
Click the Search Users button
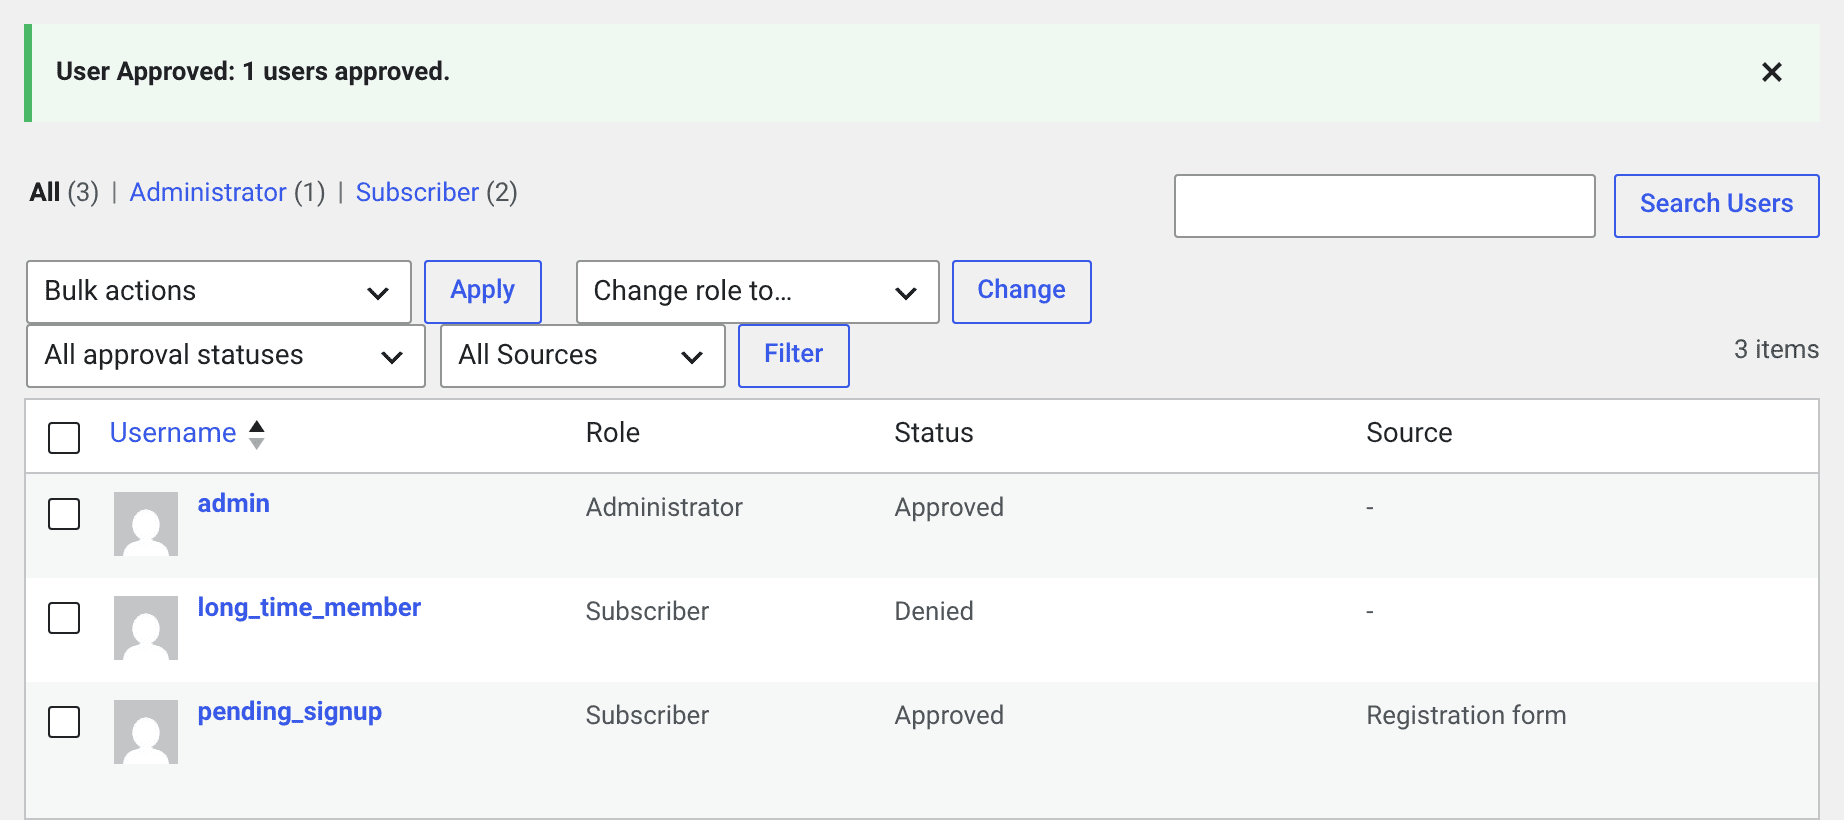point(1716,206)
